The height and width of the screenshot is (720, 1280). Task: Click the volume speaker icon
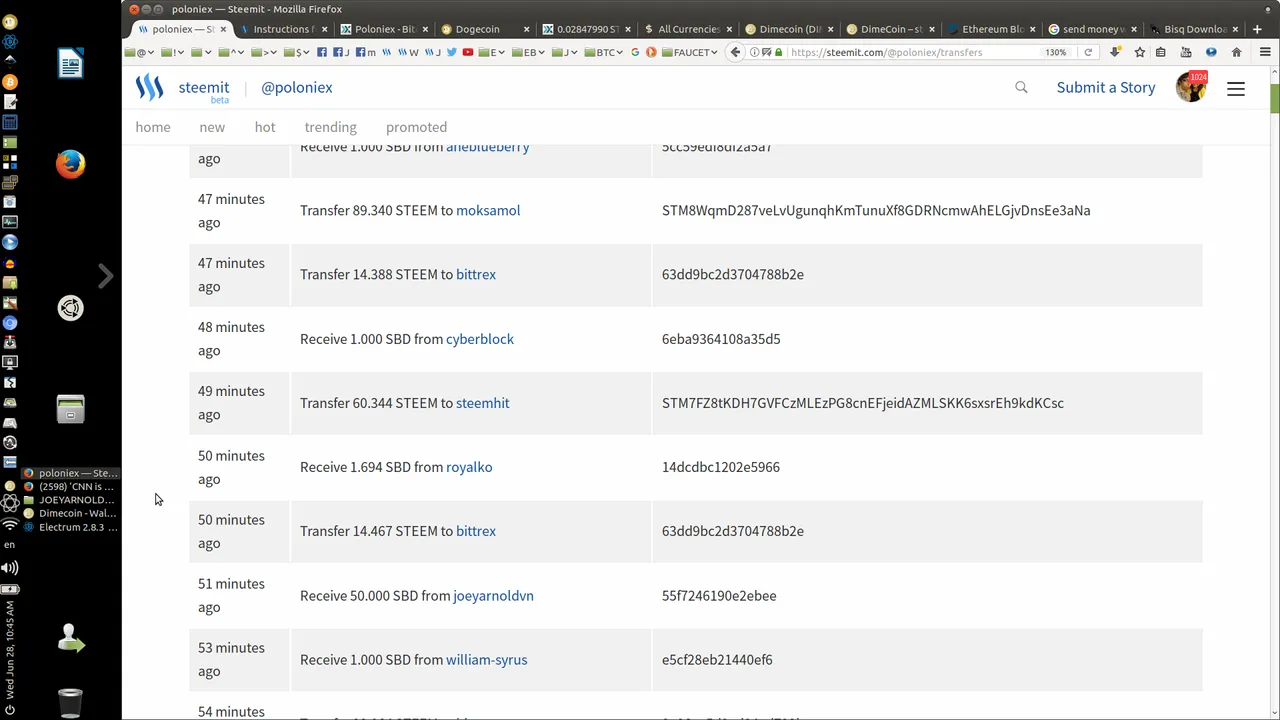[10, 568]
